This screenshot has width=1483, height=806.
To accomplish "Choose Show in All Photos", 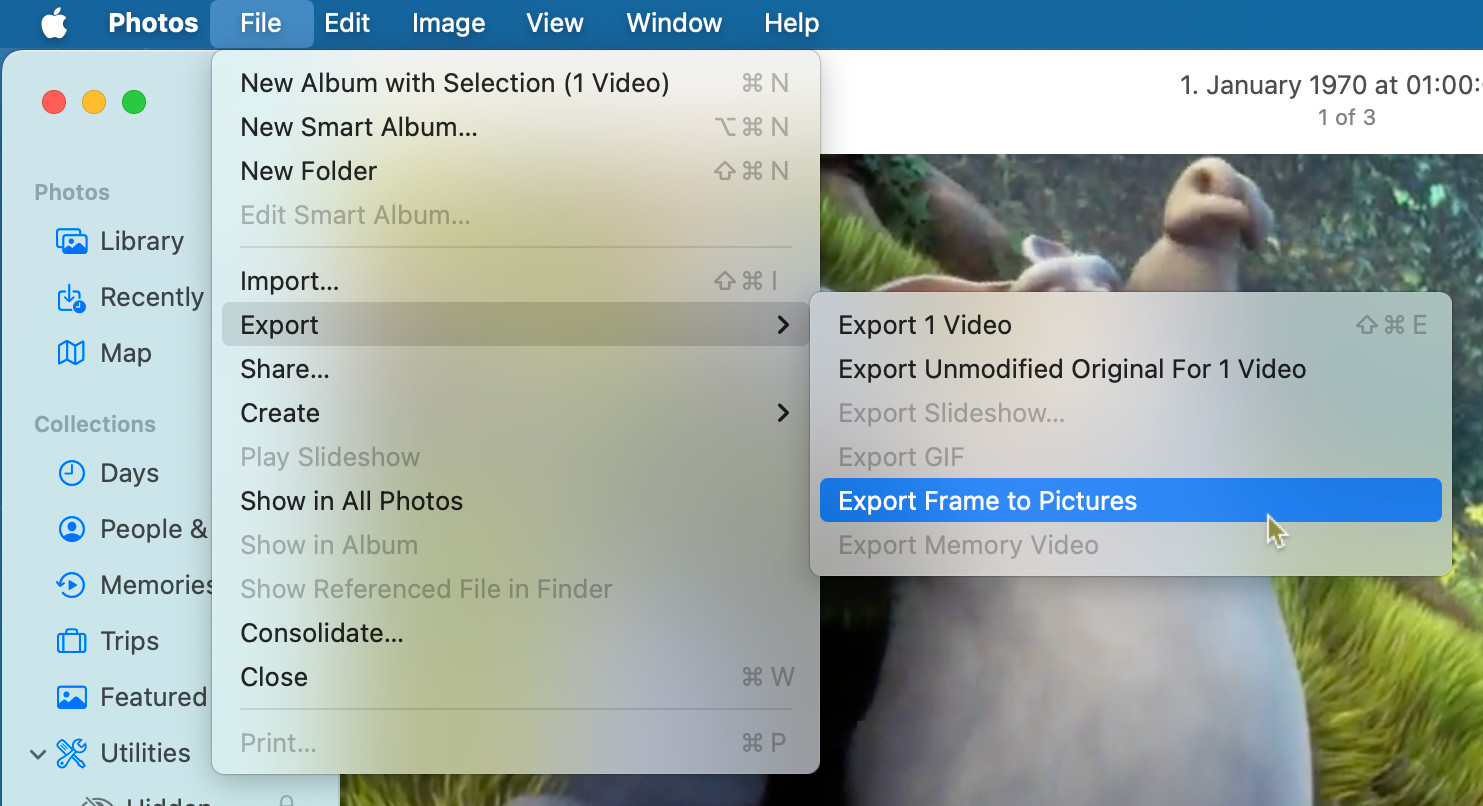I will pyautogui.click(x=515, y=501).
